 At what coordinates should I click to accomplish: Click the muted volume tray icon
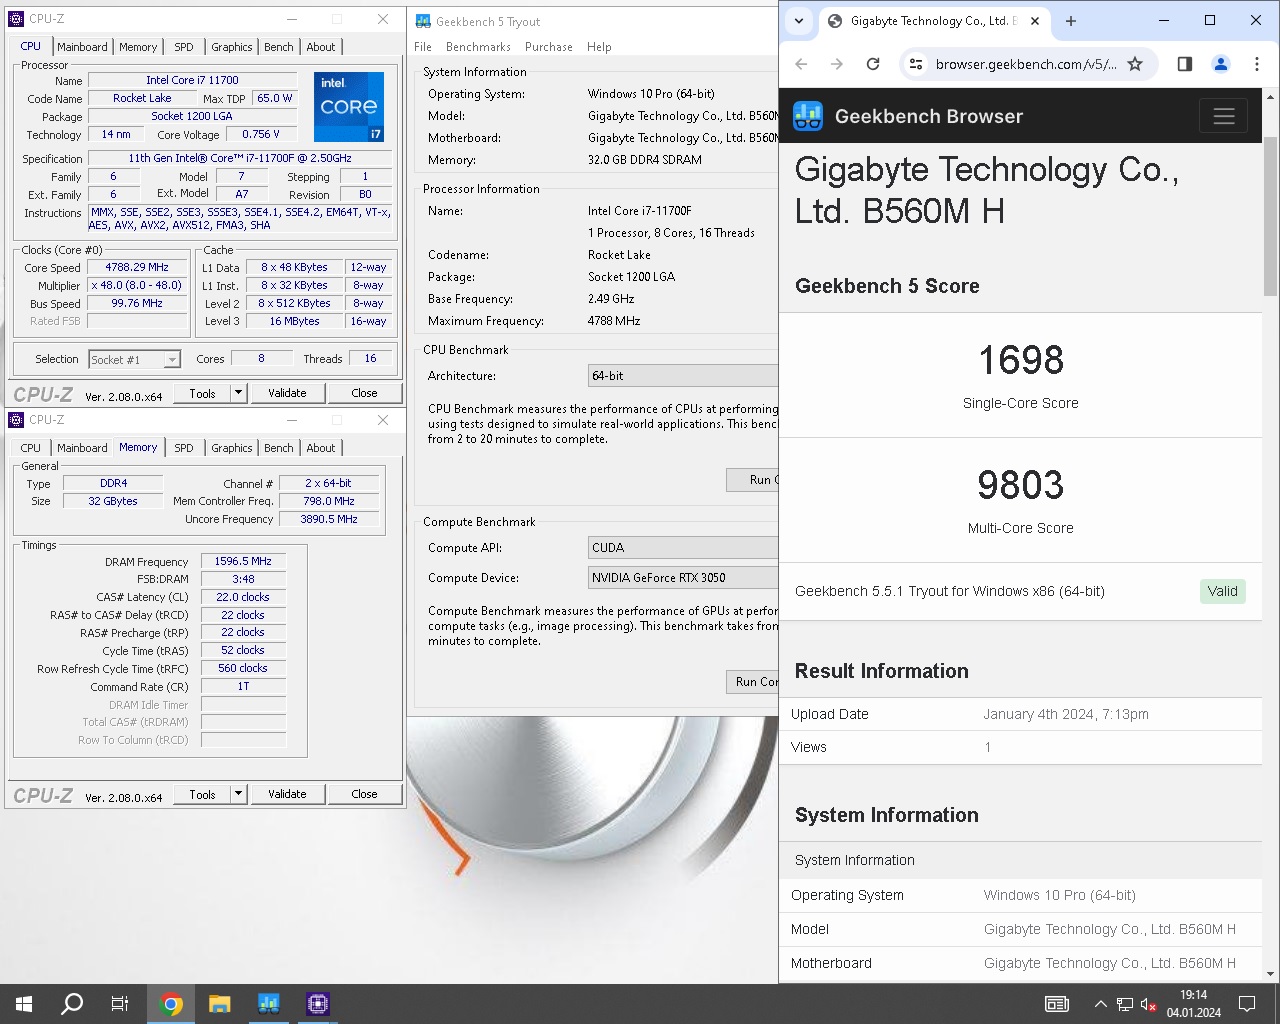coord(1149,1004)
